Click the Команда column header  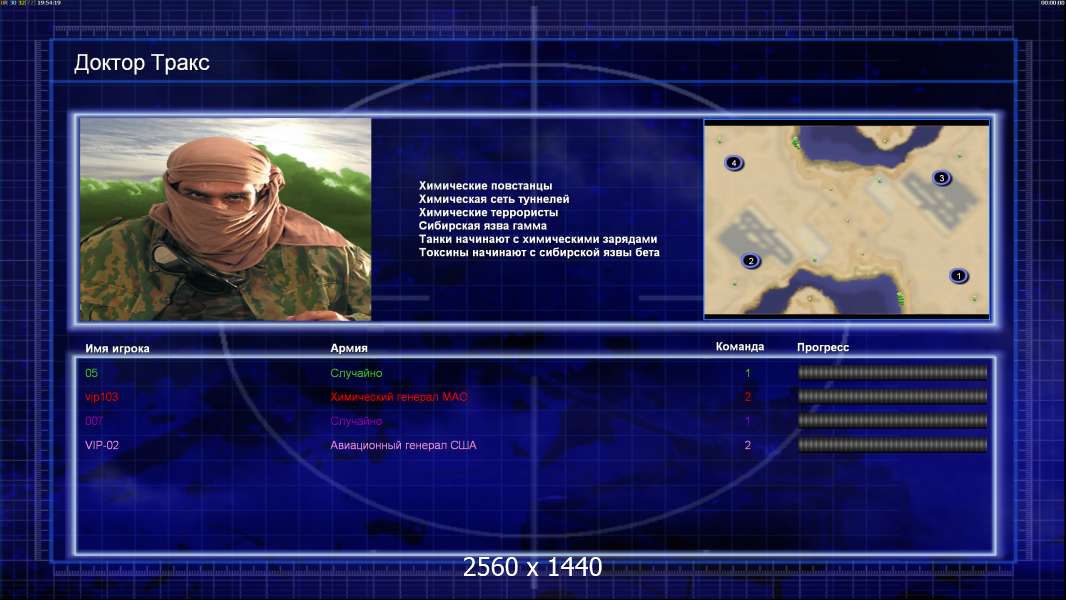(x=740, y=347)
